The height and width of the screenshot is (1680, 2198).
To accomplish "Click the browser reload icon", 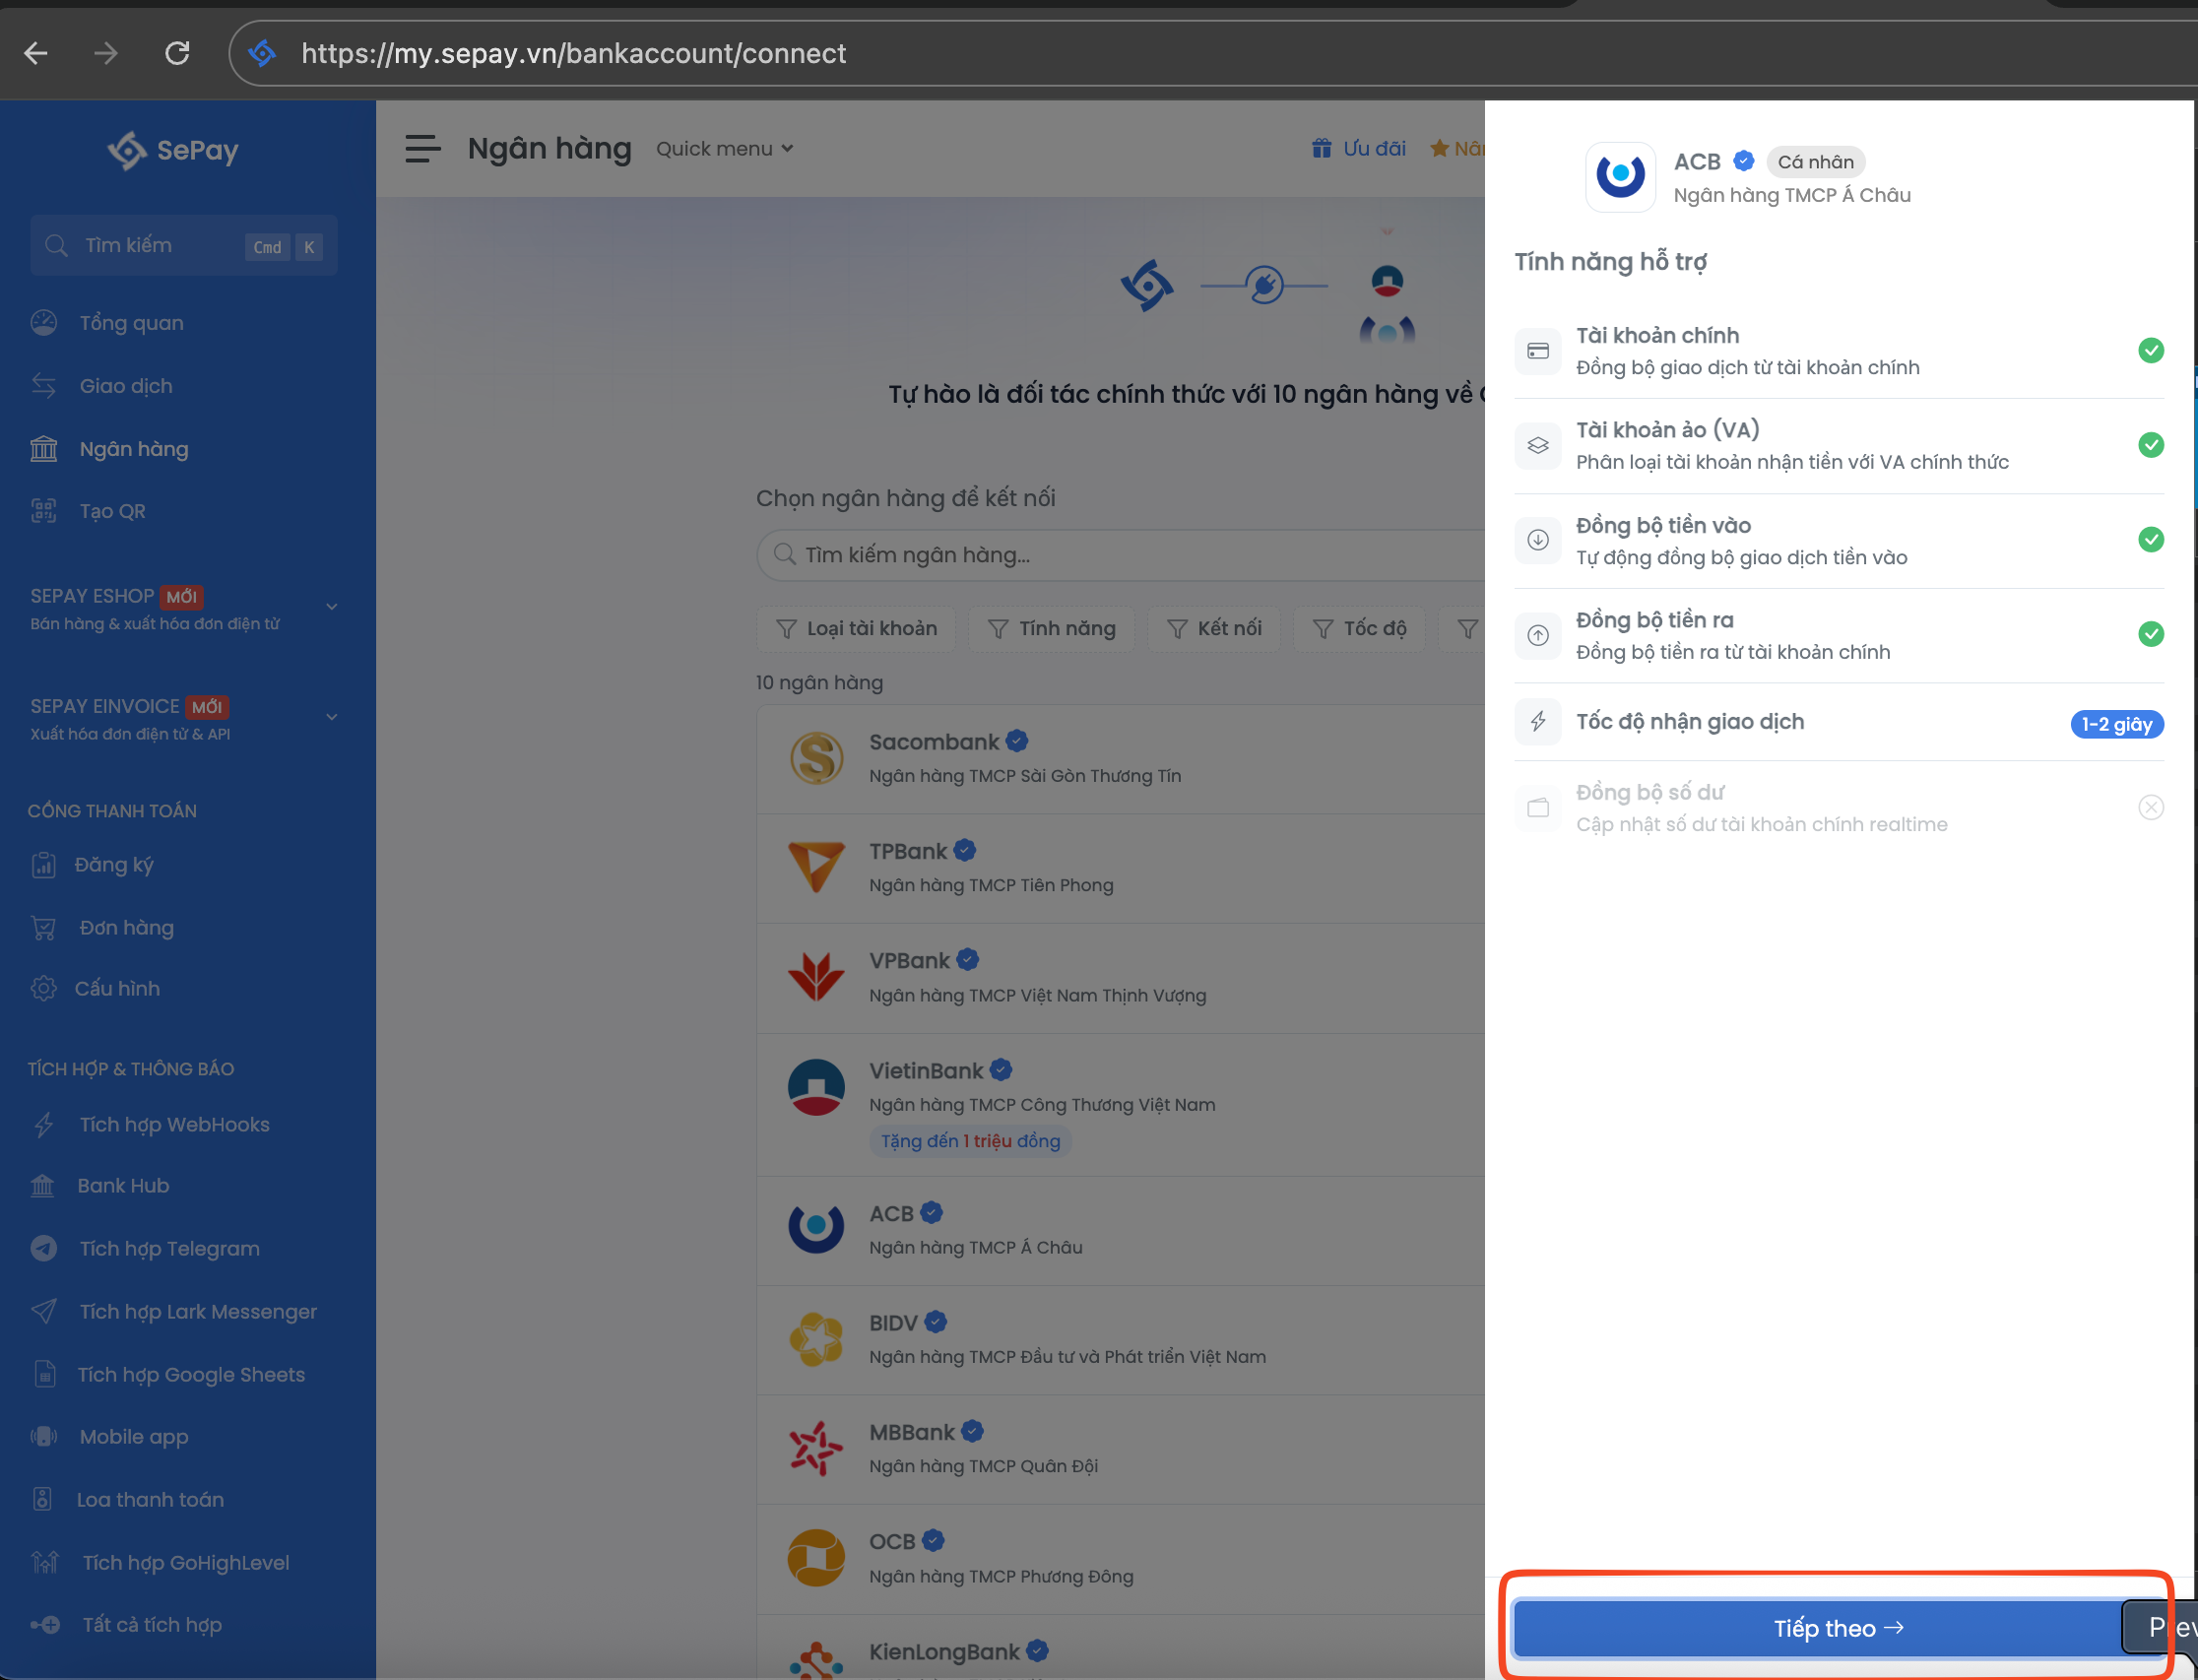I will tap(177, 53).
